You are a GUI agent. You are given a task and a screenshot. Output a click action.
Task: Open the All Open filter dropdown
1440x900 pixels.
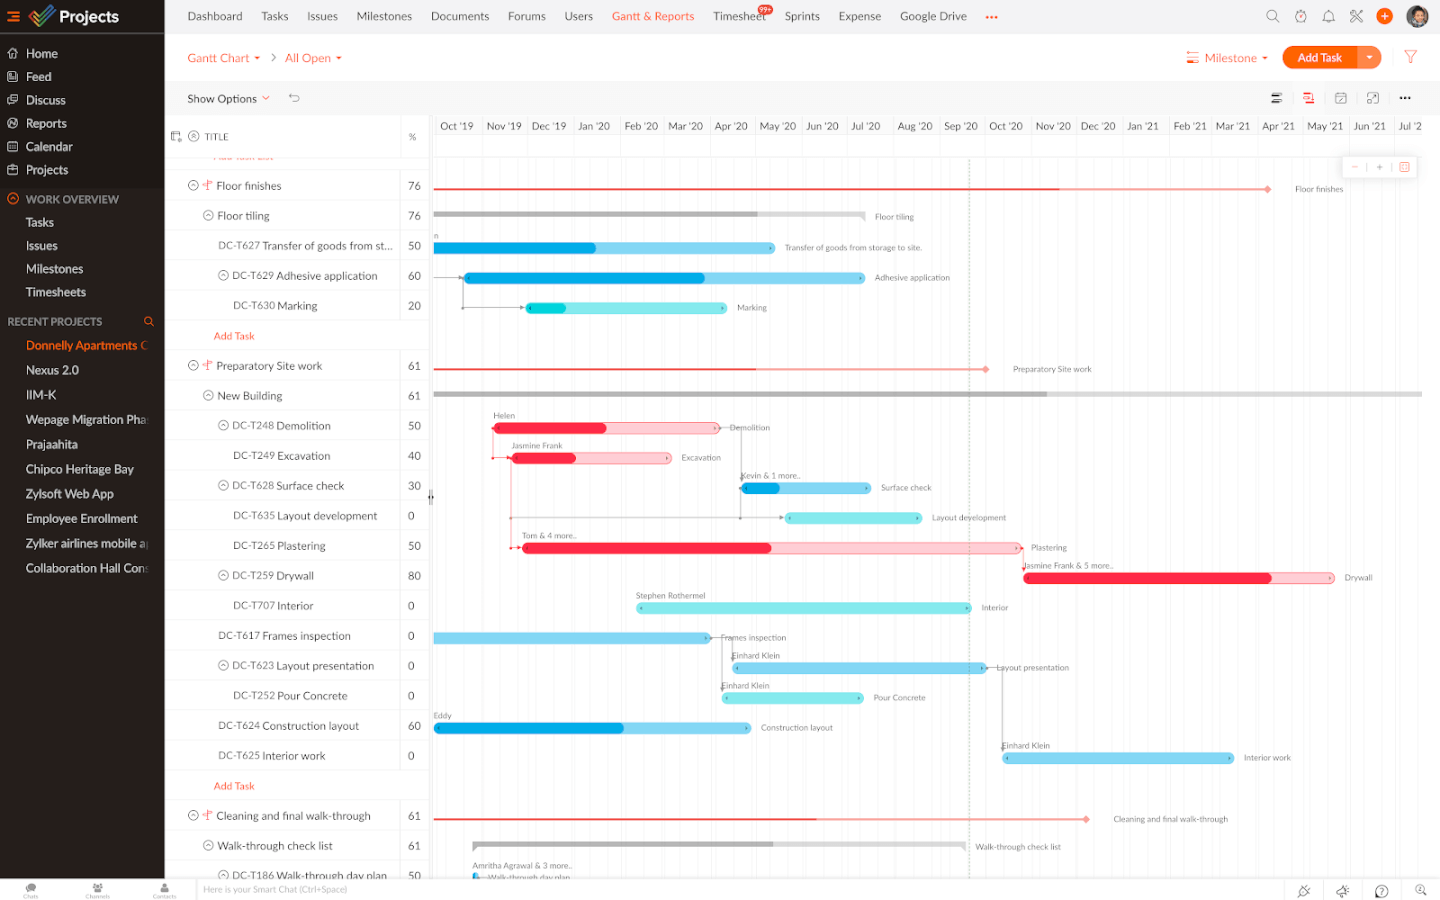tap(313, 58)
